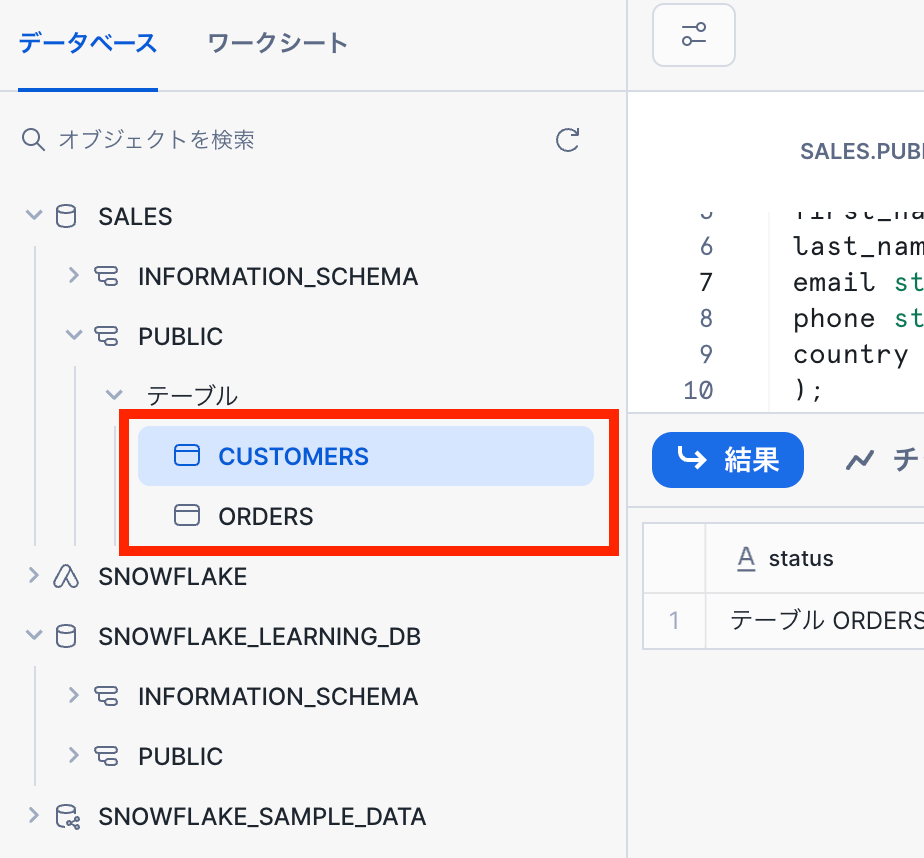Collapse the テーブル folder
This screenshot has width=924, height=858.
(113, 396)
